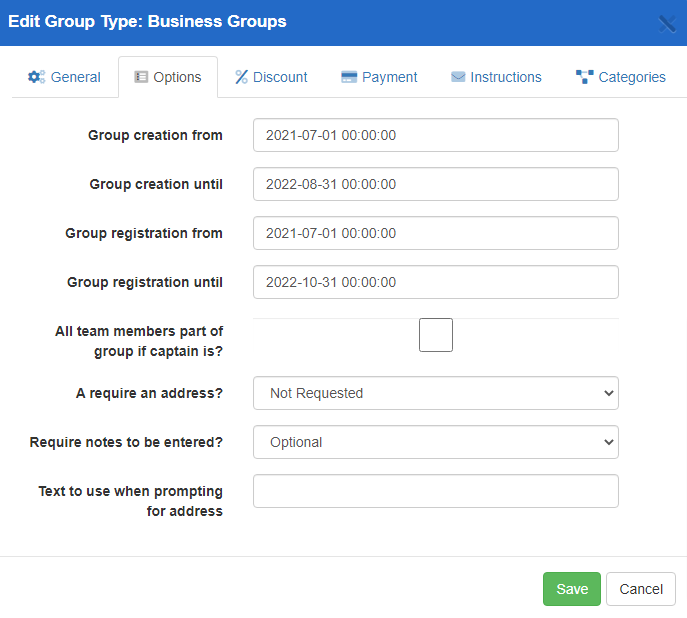This screenshot has width=687, height=618.
Task: Click the hierarchy Categories icon
Action: tap(585, 77)
